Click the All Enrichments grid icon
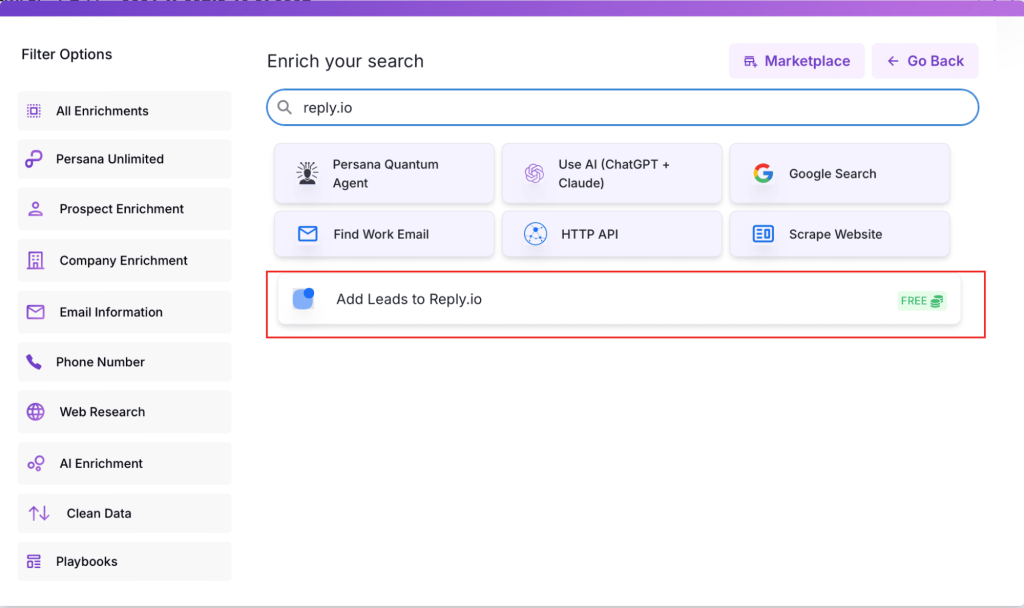 pos(34,110)
